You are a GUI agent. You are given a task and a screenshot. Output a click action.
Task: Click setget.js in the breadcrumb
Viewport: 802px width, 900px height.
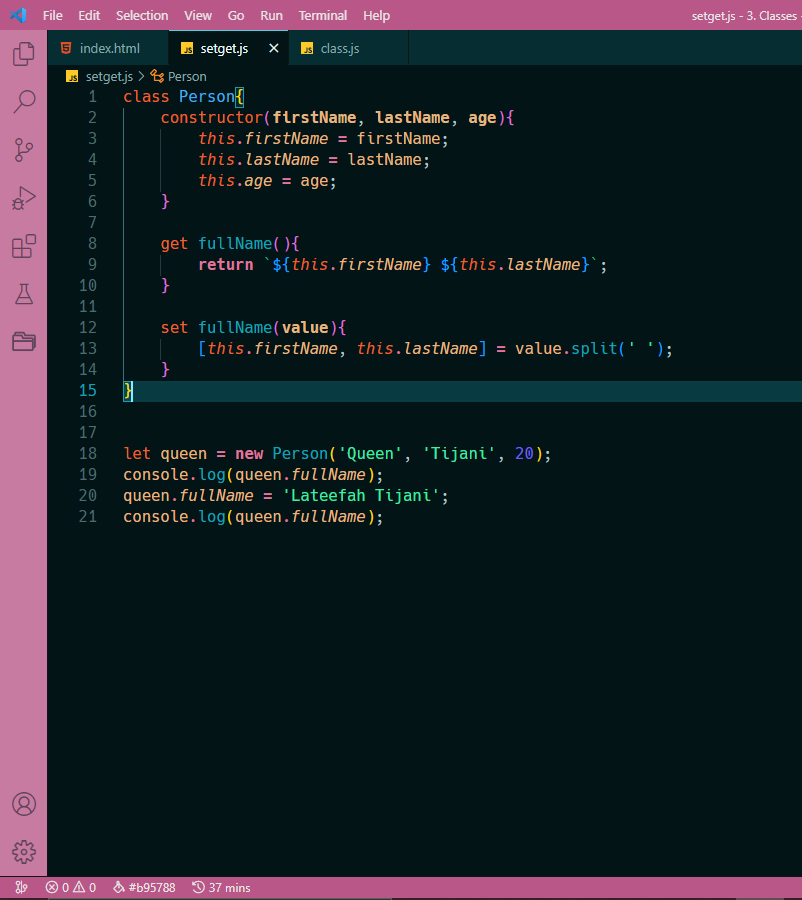[109, 76]
